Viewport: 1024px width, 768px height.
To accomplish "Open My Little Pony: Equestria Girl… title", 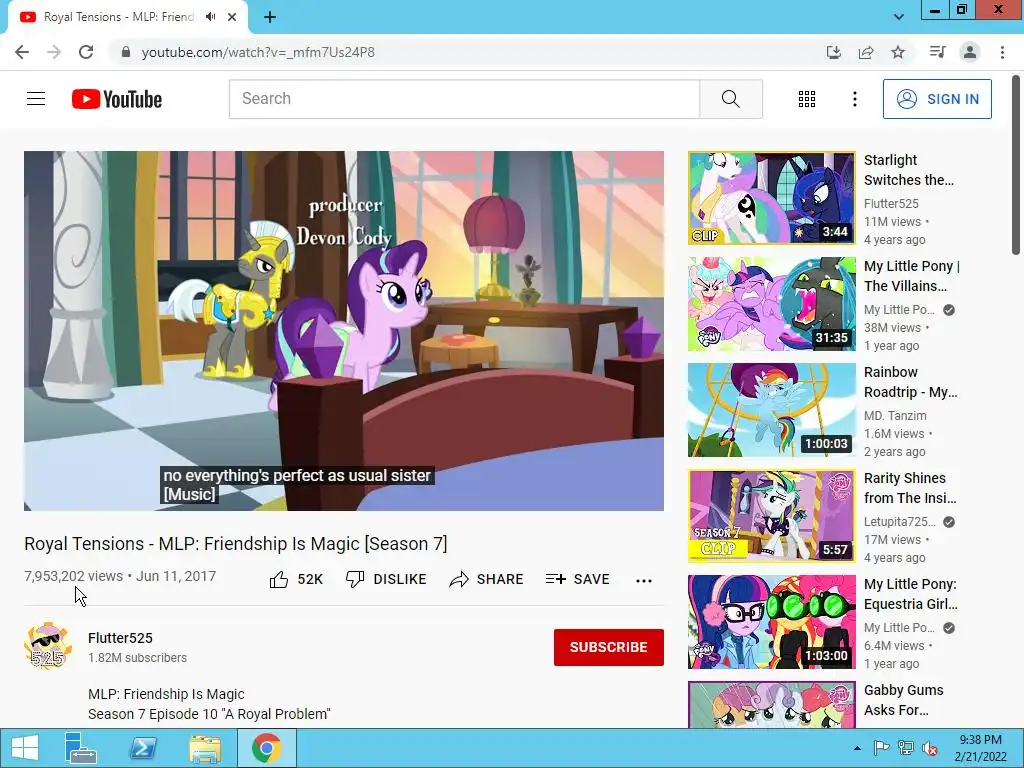I will (x=910, y=594).
